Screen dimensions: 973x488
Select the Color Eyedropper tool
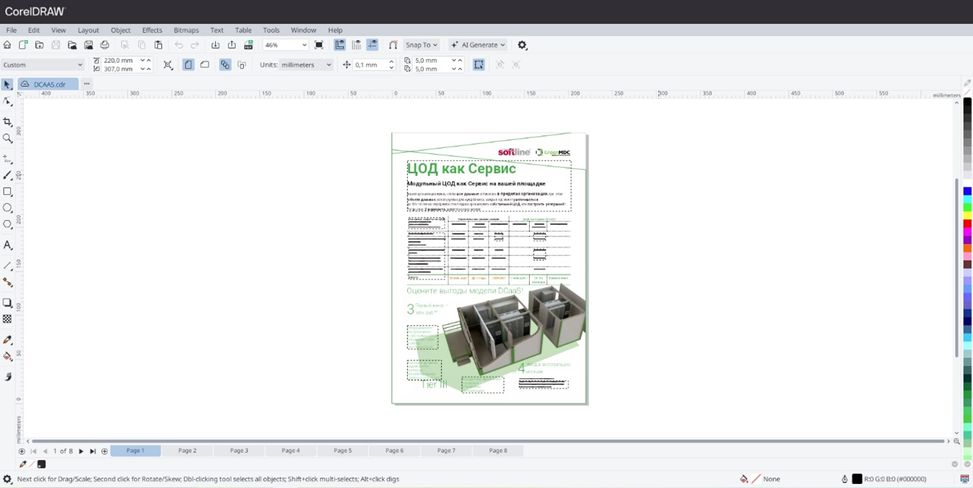pyautogui.click(x=7, y=340)
